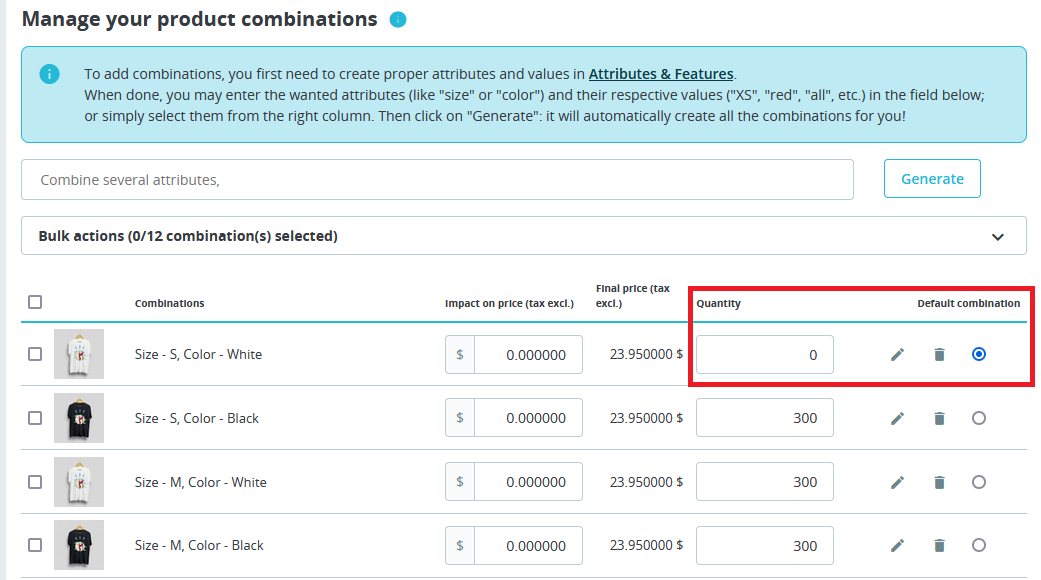This screenshot has height=580, width=1041.
Task: Set Size S, Color Black as default combination
Action: pos(979,418)
